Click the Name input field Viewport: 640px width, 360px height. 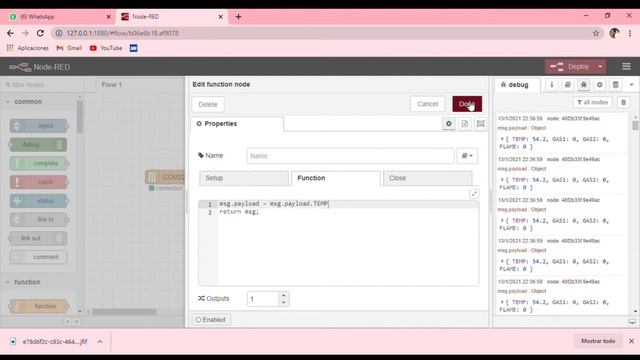pyautogui.click(x=350, y=156)
